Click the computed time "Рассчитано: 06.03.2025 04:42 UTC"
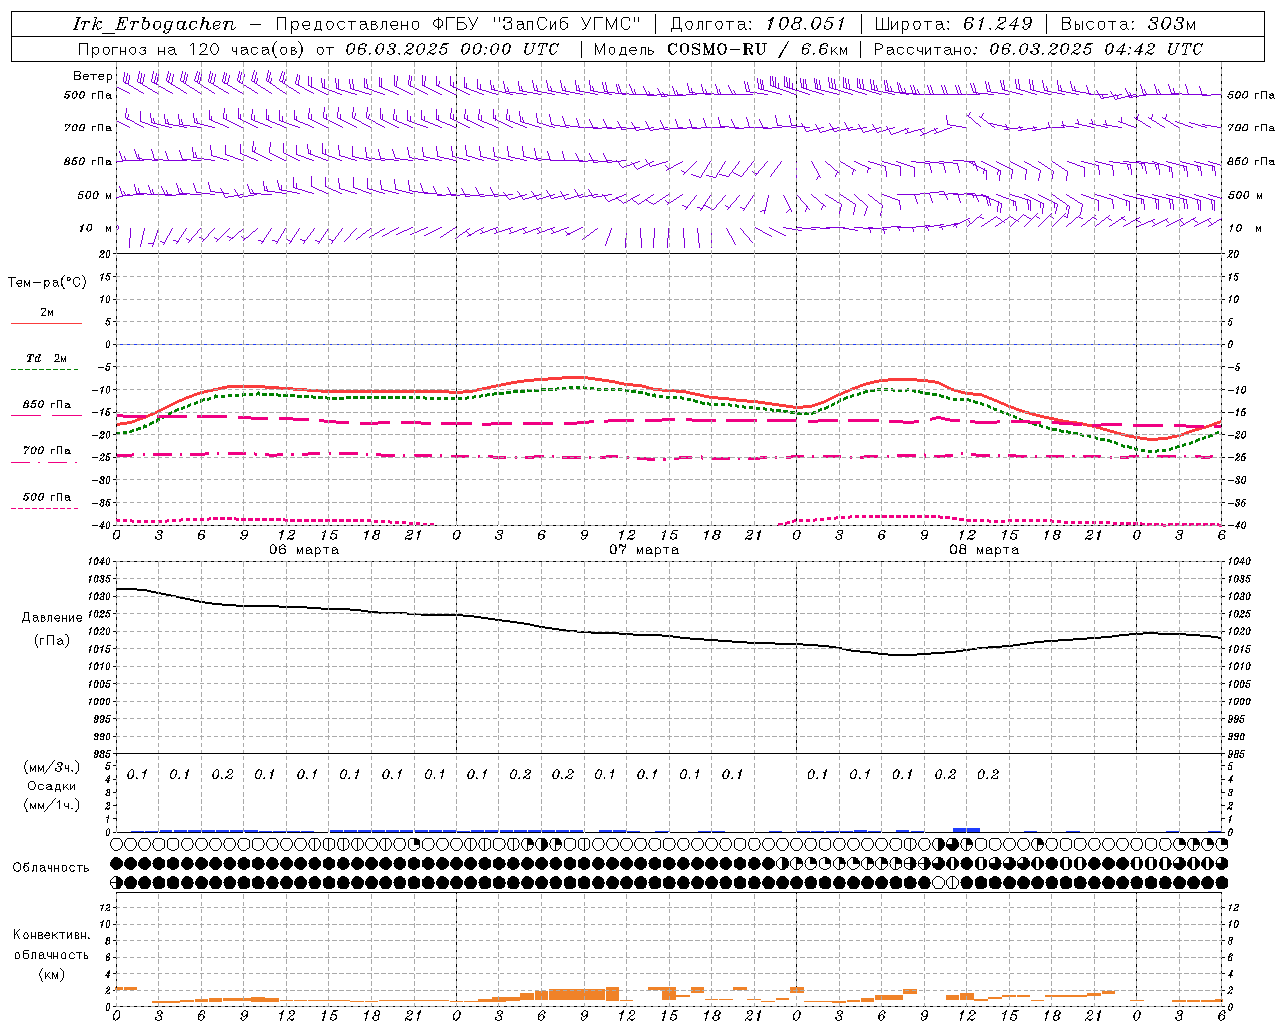 tap(1038, 49)
